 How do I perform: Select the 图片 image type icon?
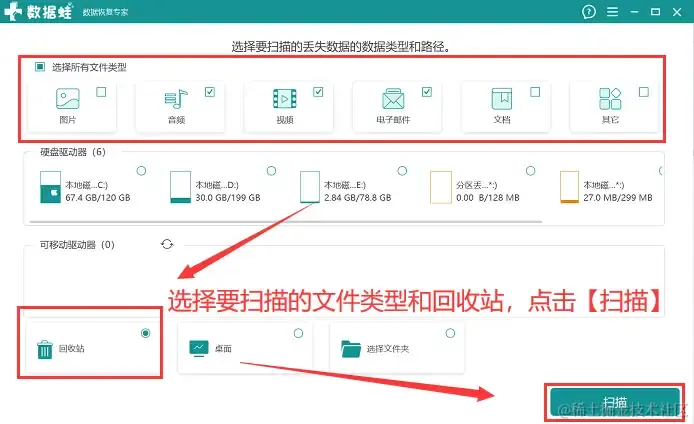68,98
